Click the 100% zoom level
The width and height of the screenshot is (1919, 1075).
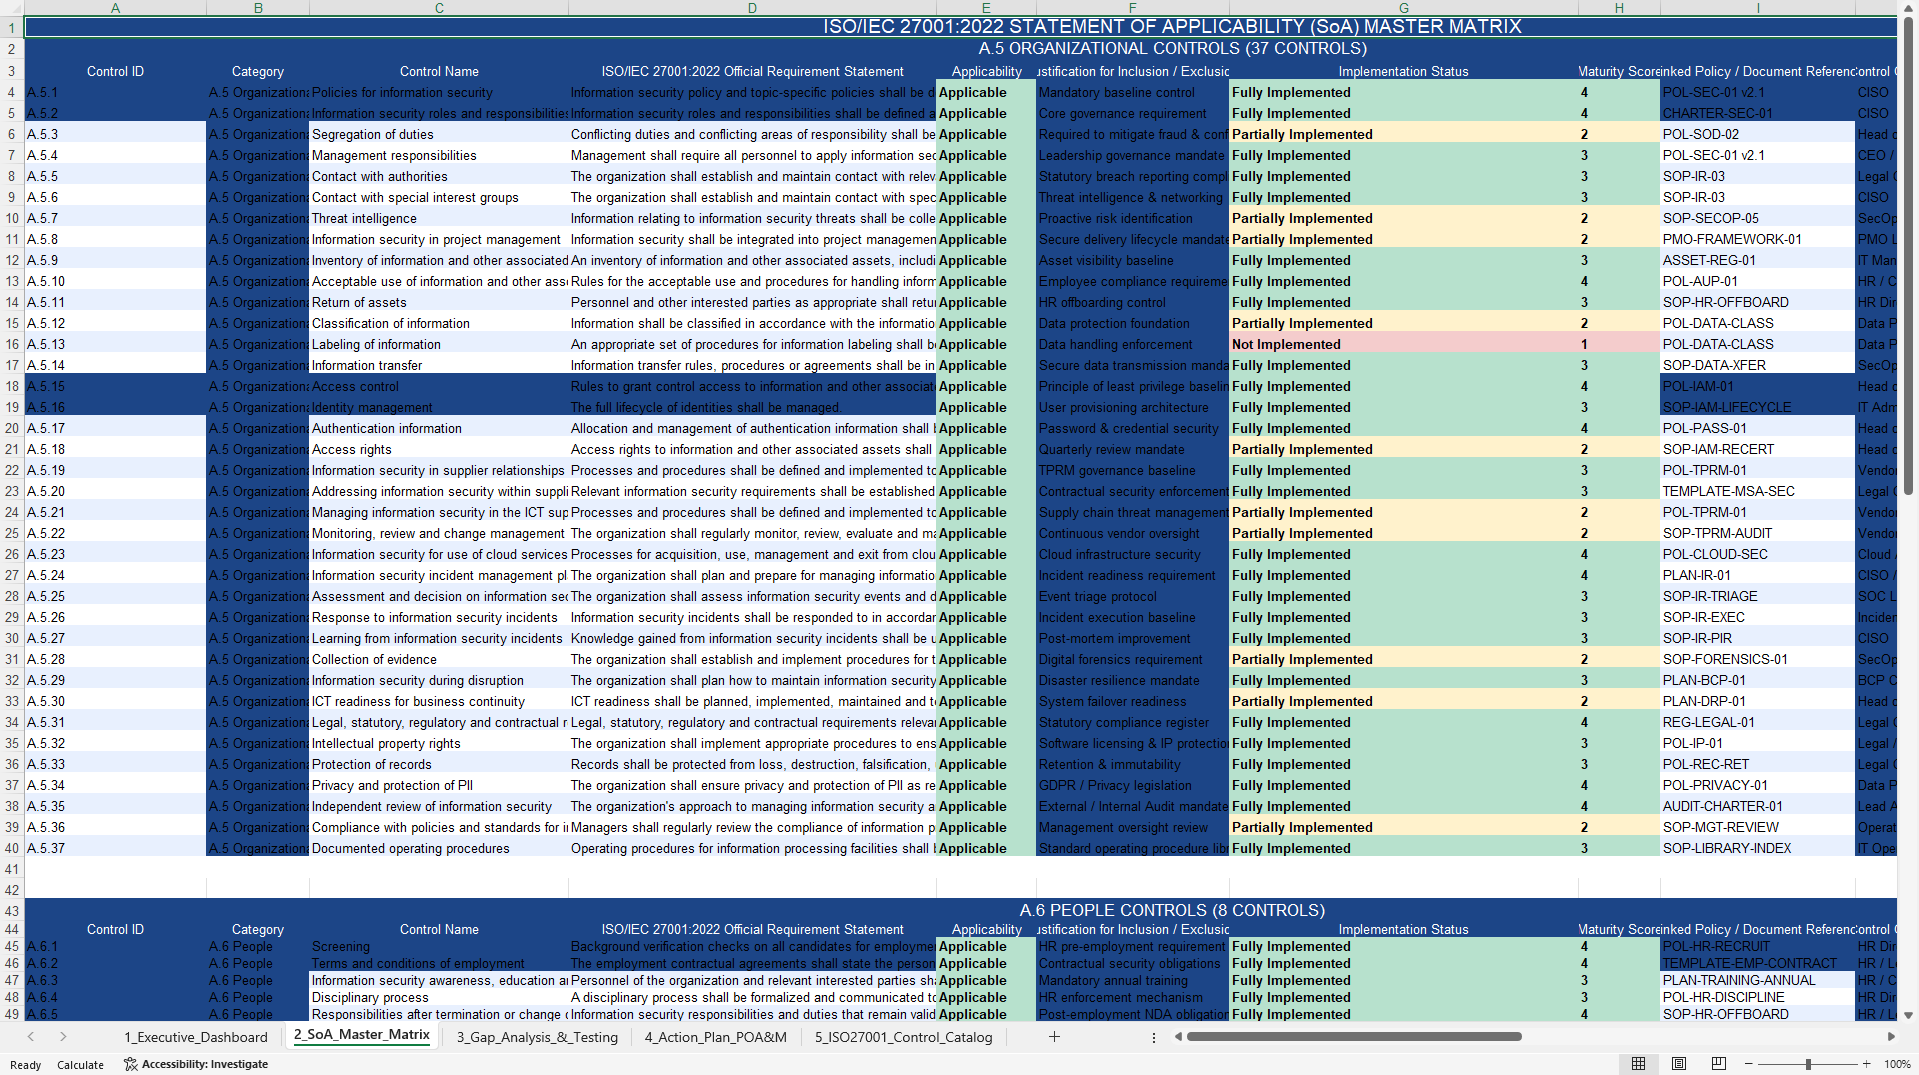pos(1897,1064)
